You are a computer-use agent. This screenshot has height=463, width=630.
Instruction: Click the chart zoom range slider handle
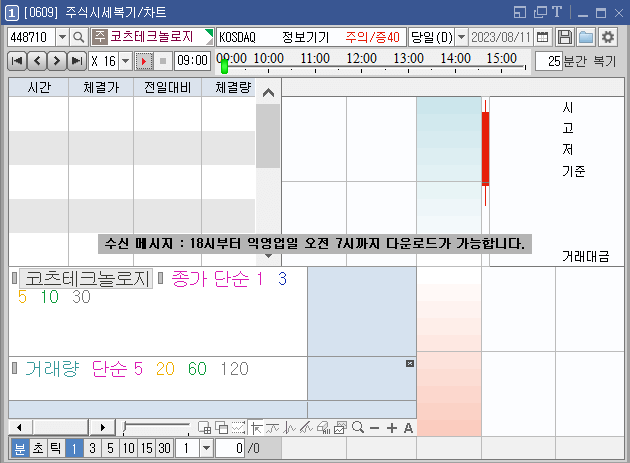(x=124, y=428)
